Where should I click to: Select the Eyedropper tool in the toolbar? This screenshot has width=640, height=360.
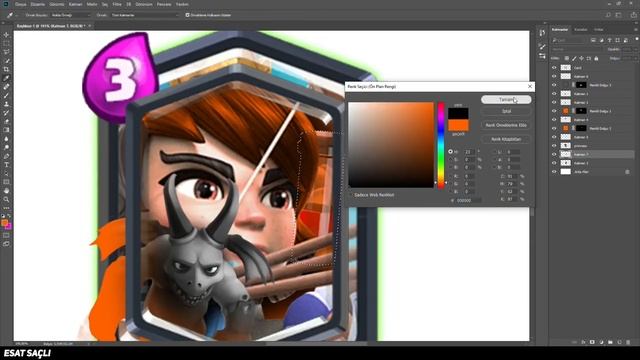6,78
